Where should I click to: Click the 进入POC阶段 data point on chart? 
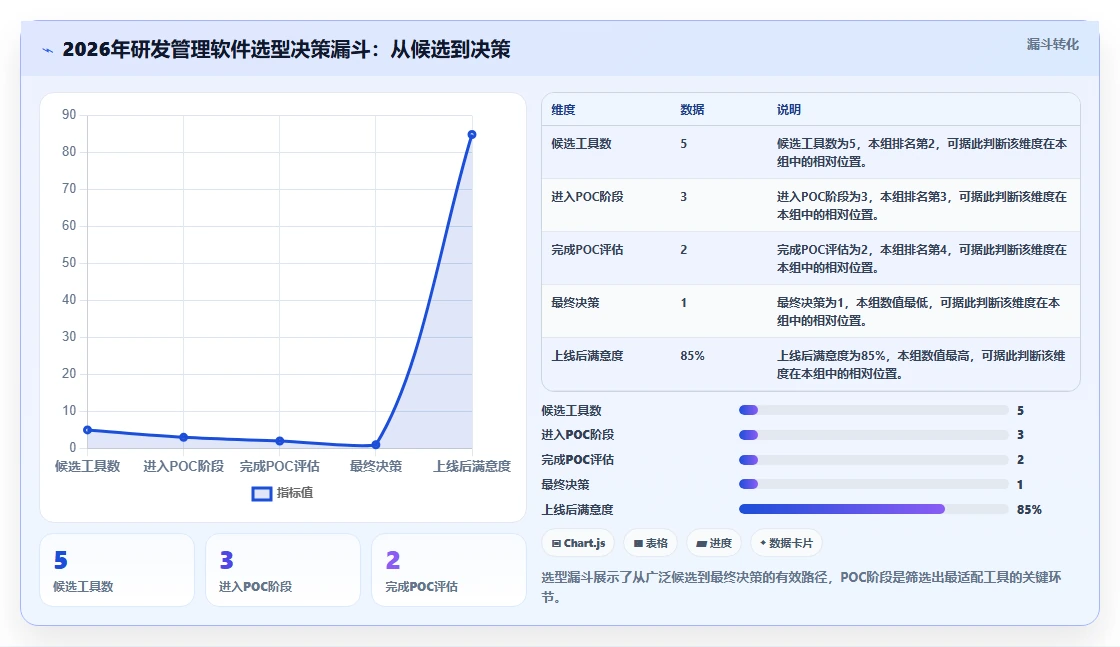(x=184, y=437)
